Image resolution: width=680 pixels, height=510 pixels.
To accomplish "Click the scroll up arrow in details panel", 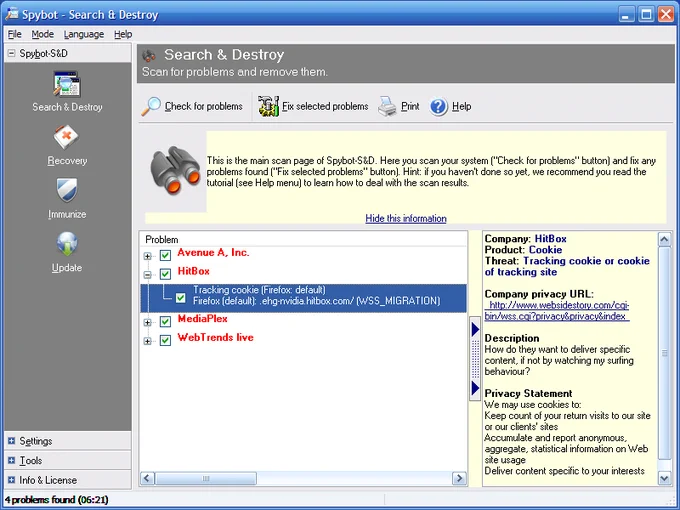I will 664,239.
